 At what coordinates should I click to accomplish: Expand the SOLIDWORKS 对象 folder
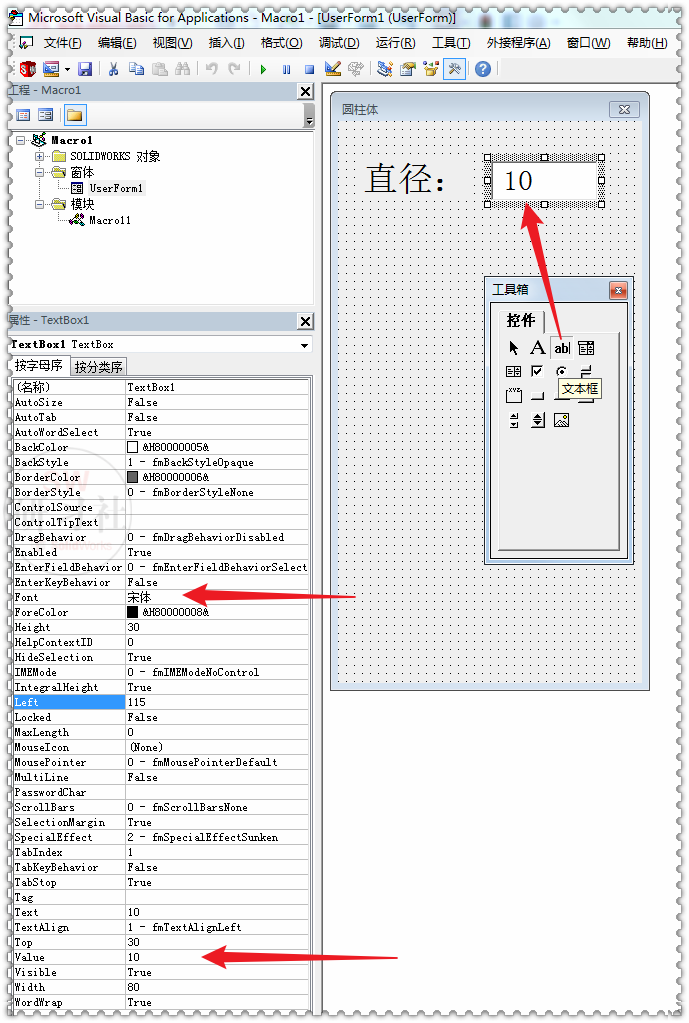(39, 157)
